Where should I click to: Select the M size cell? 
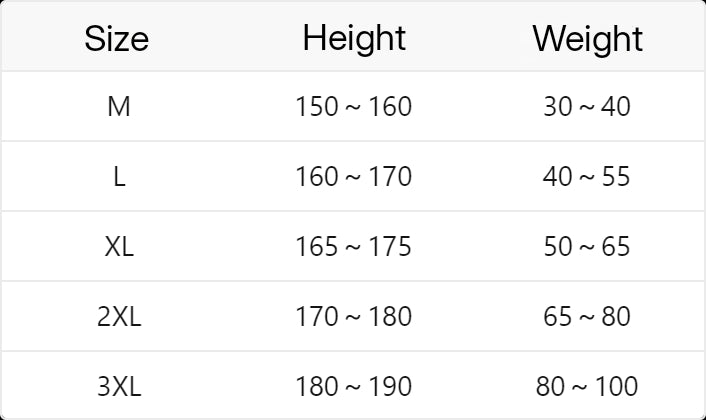(118, 106)
